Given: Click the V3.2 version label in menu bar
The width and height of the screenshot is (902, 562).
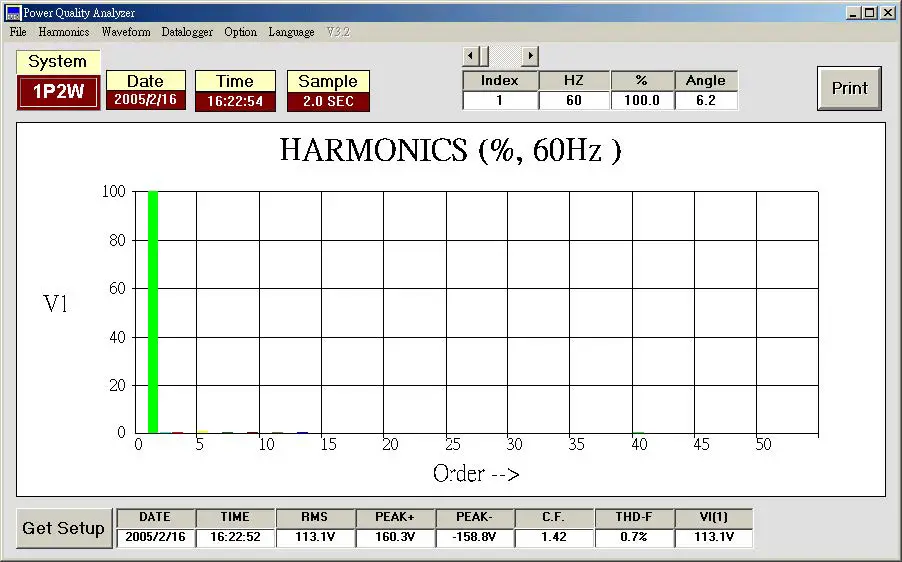Looking at the screenshot, I should 338,32.
